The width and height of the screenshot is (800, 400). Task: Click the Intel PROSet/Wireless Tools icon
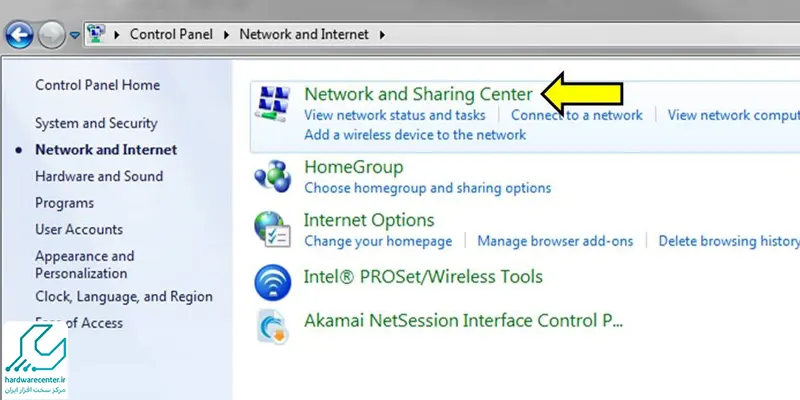coord(273,283)
